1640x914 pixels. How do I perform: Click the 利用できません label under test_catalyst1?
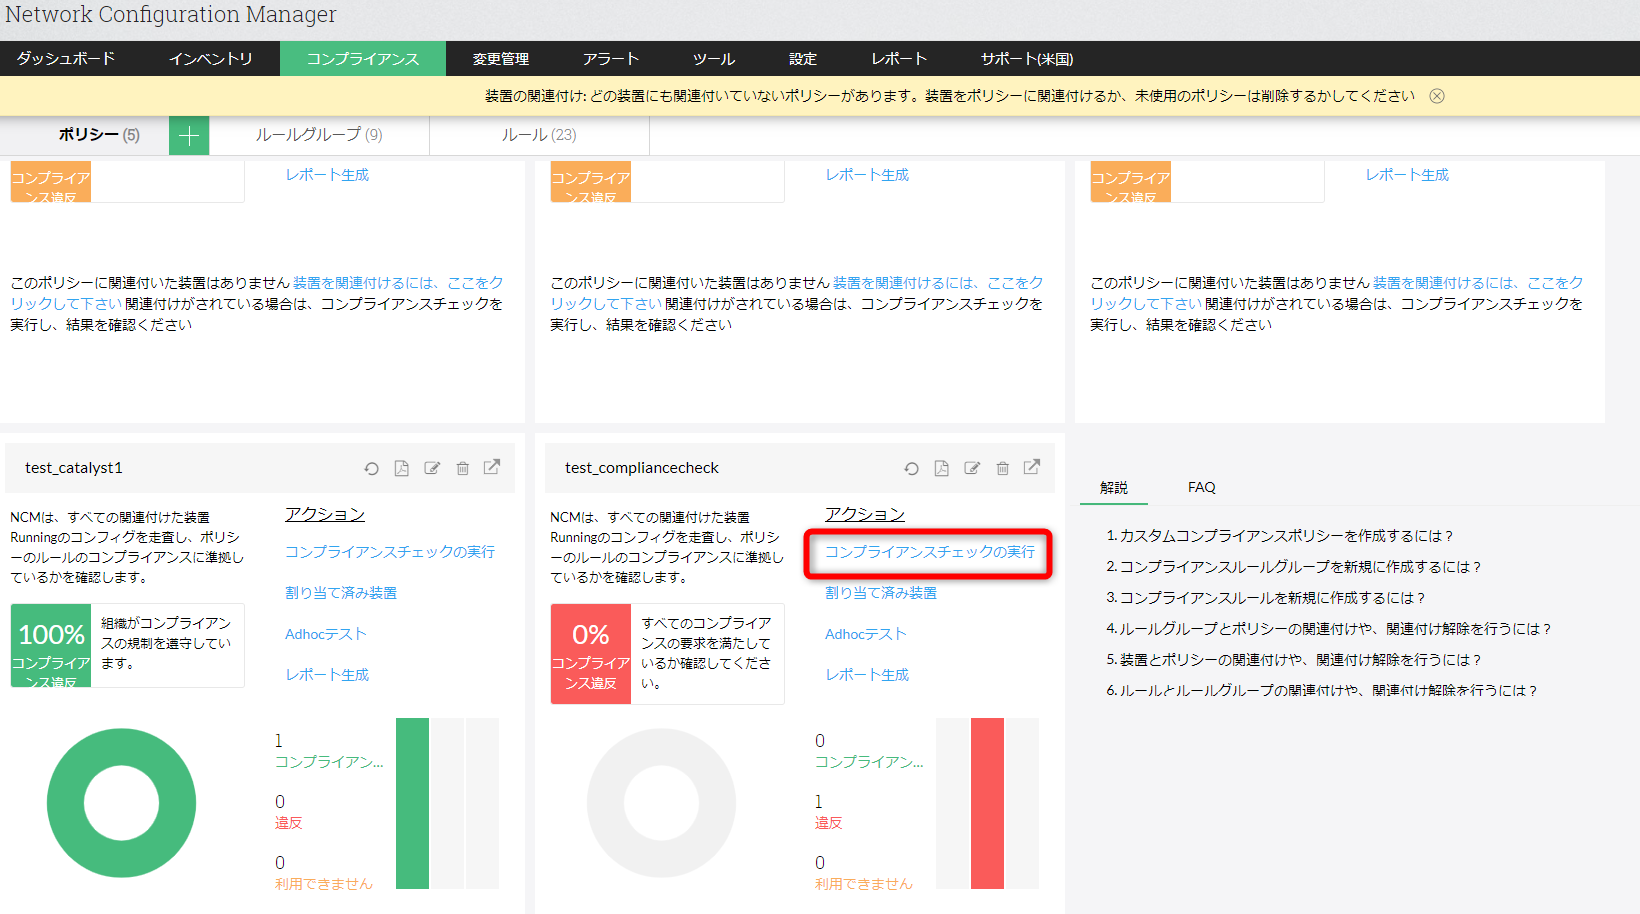(324, 884)
